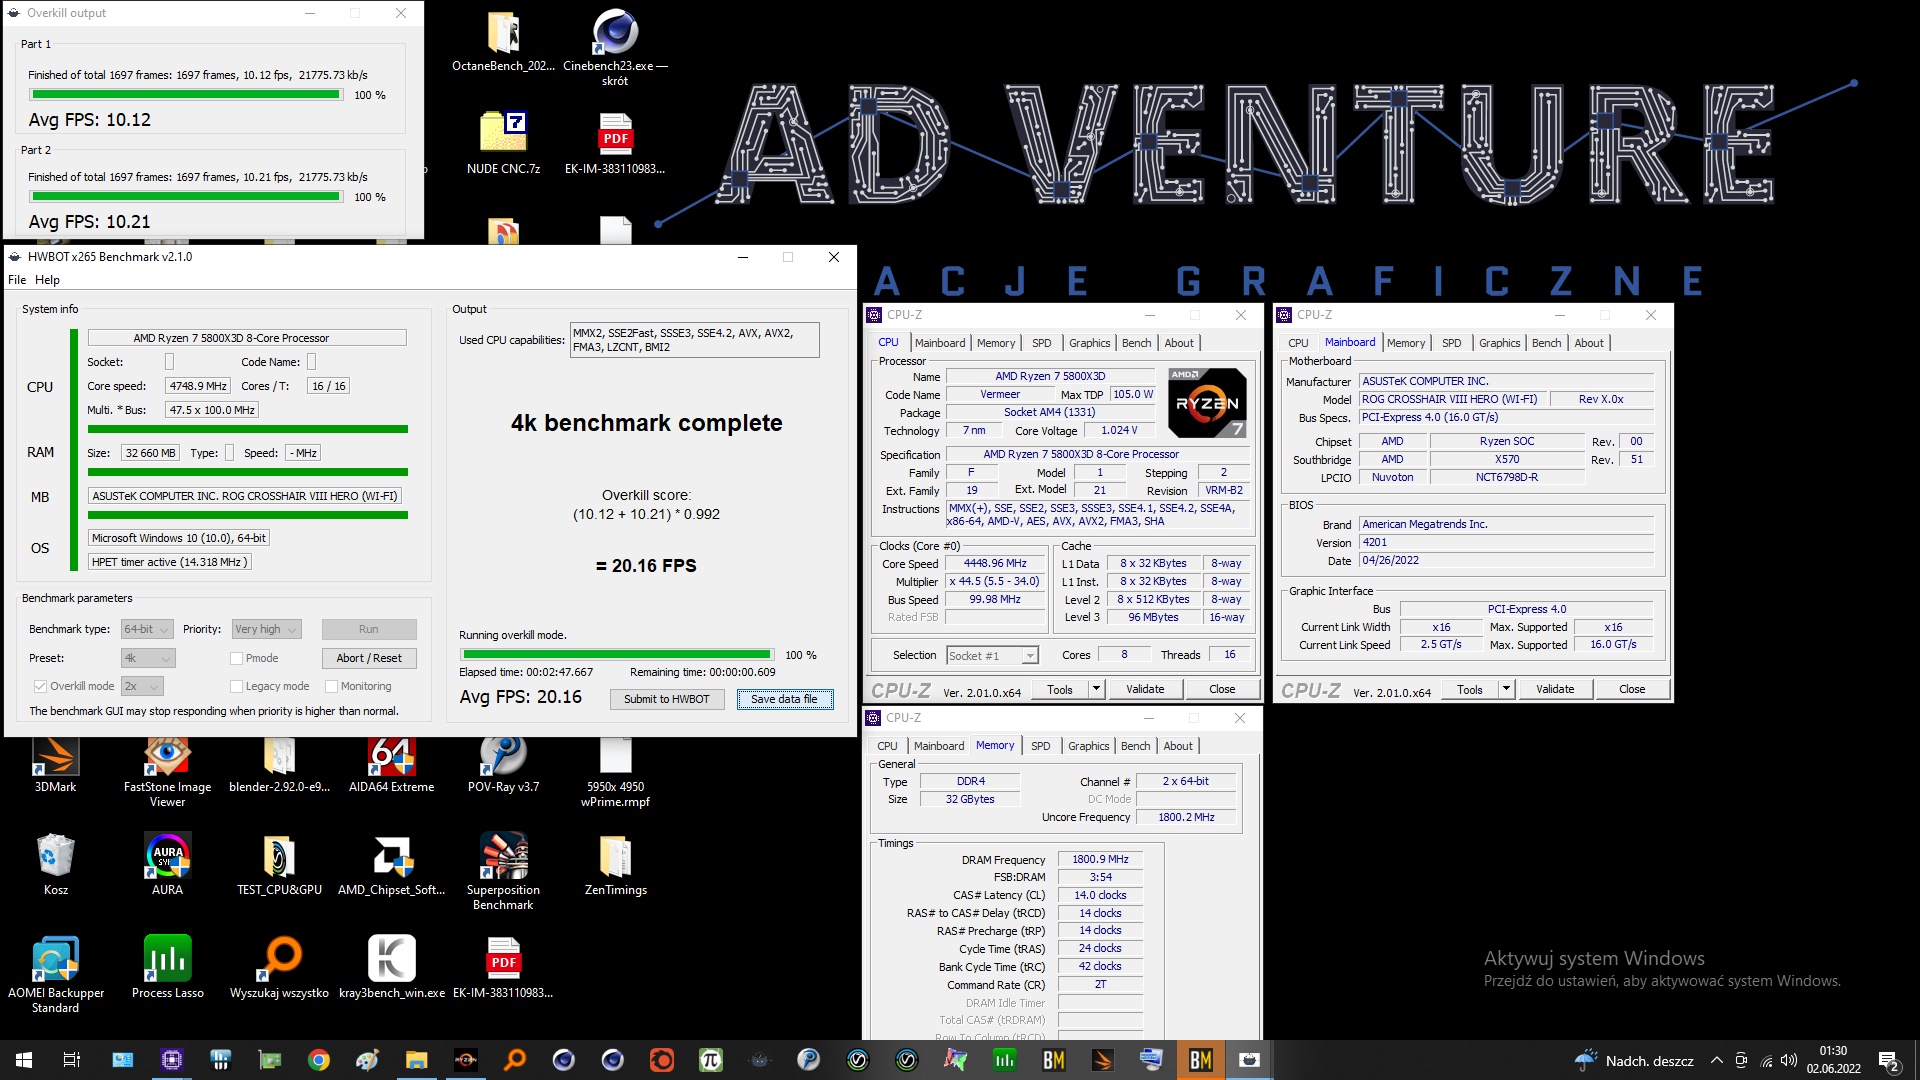Open Wyszukaj wszystko desktop icon
This screenshot has height=1080, width=1920.
point(279,967)
